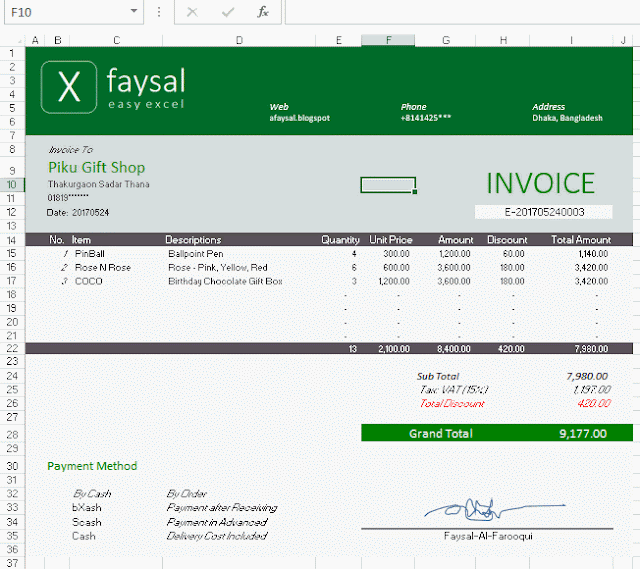640x569 pixels.
Task: Click the faysal easy excel X logo
Action: click(69, 87)
